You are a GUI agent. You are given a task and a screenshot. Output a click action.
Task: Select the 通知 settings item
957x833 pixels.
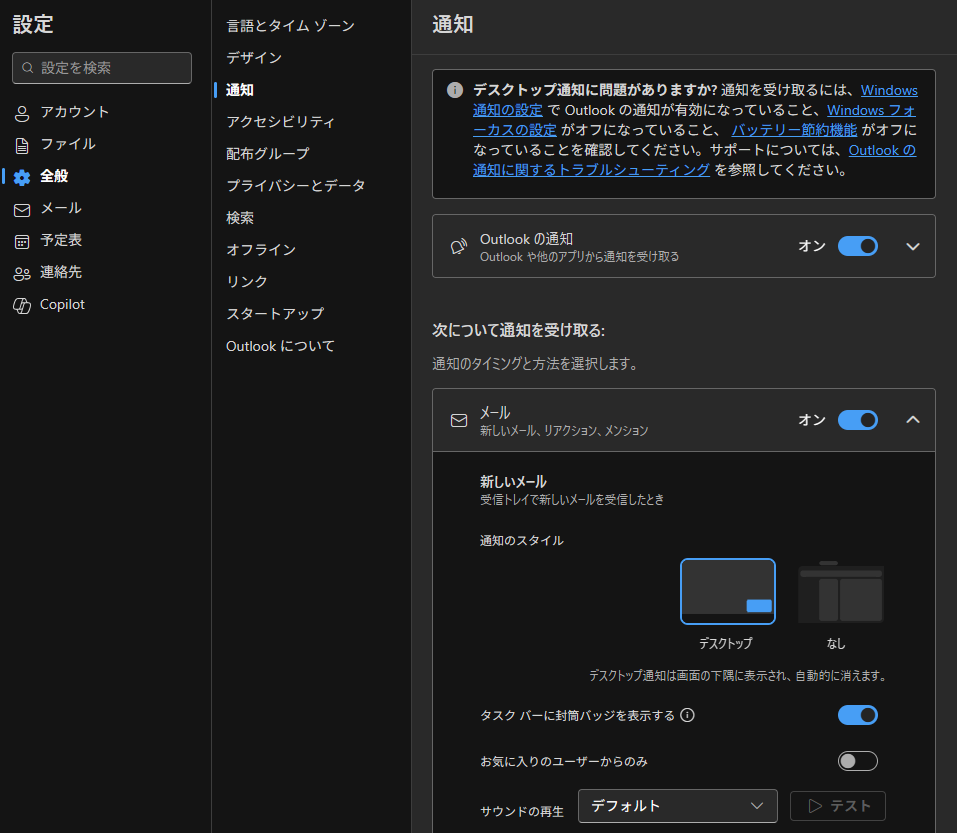point(239,90)
